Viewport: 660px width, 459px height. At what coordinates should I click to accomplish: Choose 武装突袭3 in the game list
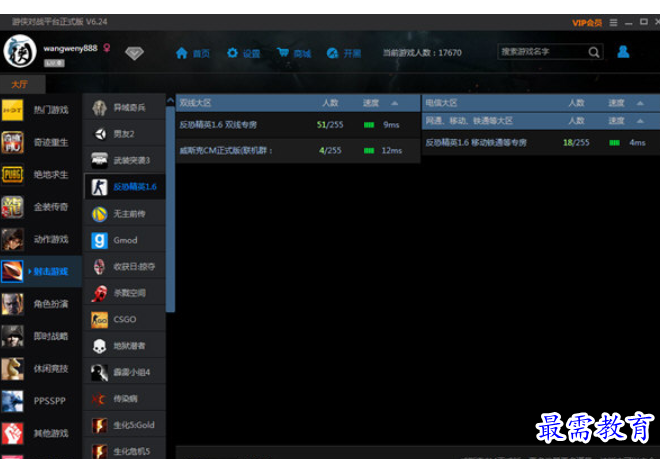(x=125, y=160)
